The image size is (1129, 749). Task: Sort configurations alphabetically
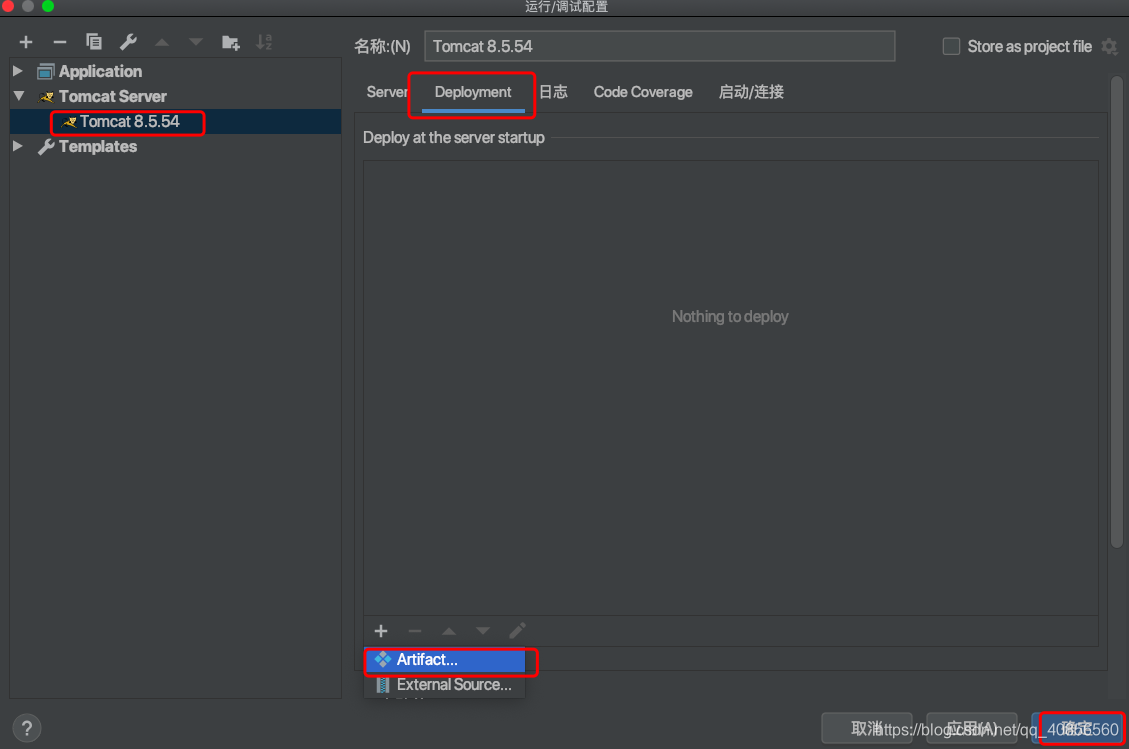pos(264,42)
